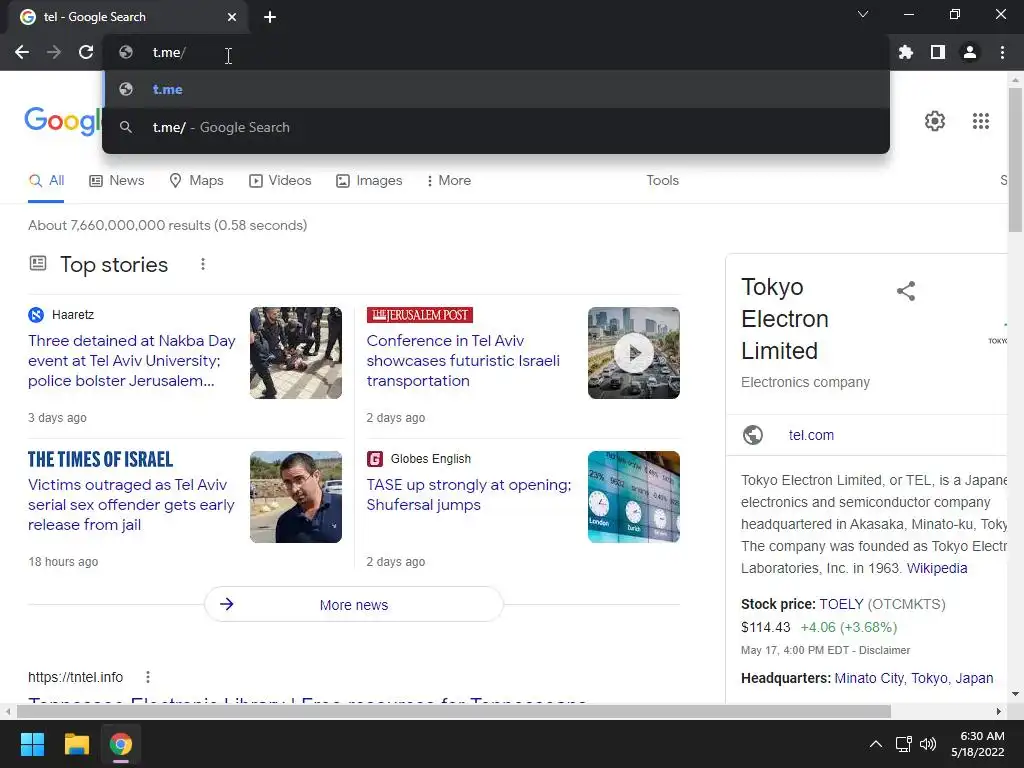The image size is (1024, 768).
Task: Click the More news button
Action: [x=354, y=605]
